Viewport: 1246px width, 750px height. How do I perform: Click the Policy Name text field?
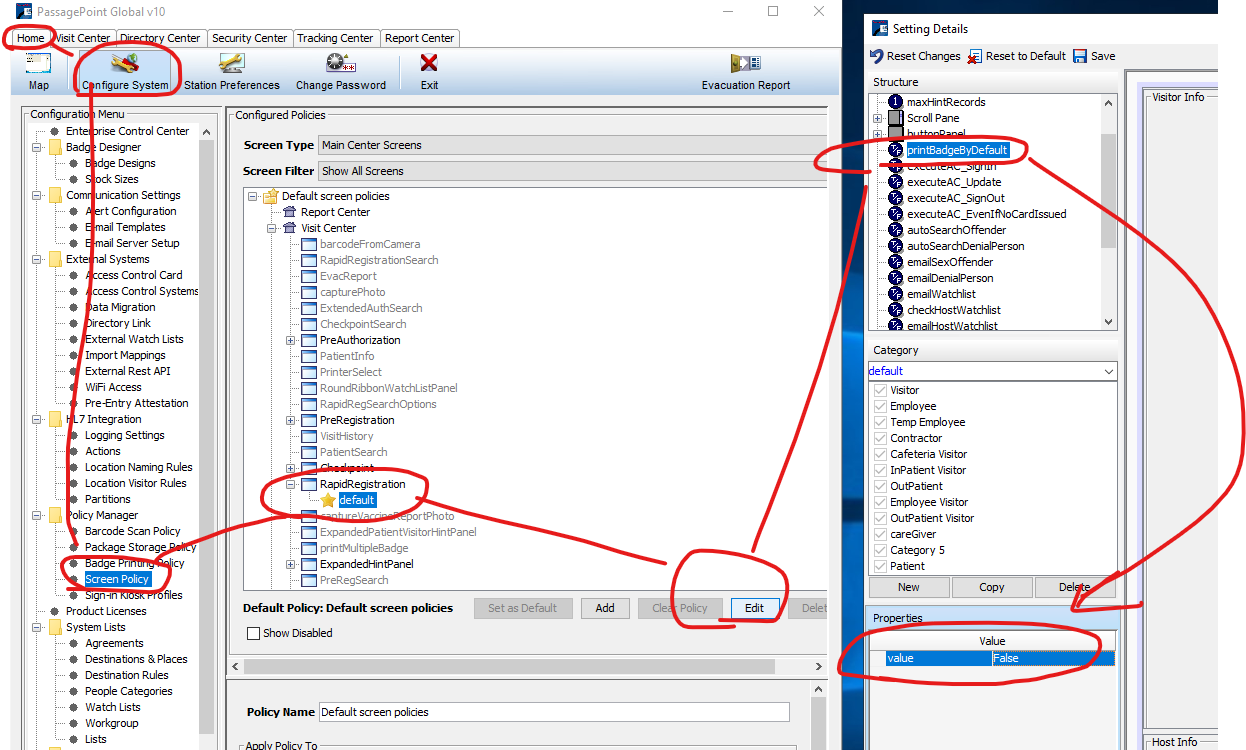tap(554, 712)
